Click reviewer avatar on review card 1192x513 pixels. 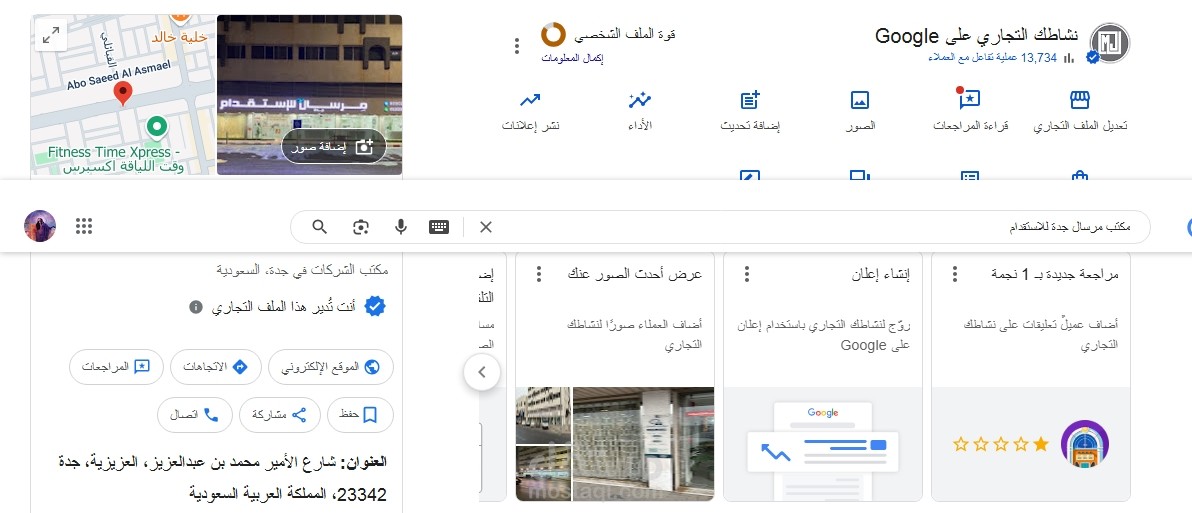click(x=1085, y=444)
